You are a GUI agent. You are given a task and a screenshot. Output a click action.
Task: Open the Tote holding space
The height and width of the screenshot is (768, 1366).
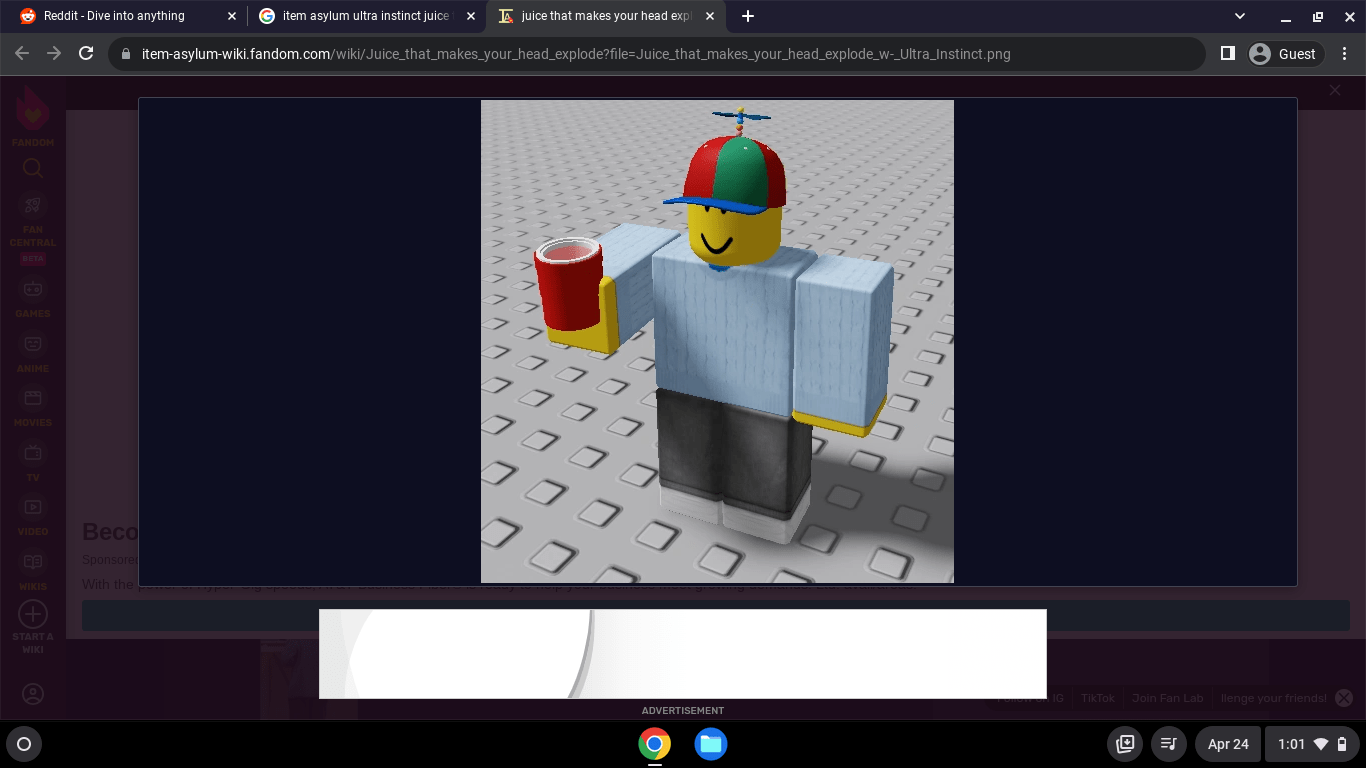click(x=1125, y=744)
